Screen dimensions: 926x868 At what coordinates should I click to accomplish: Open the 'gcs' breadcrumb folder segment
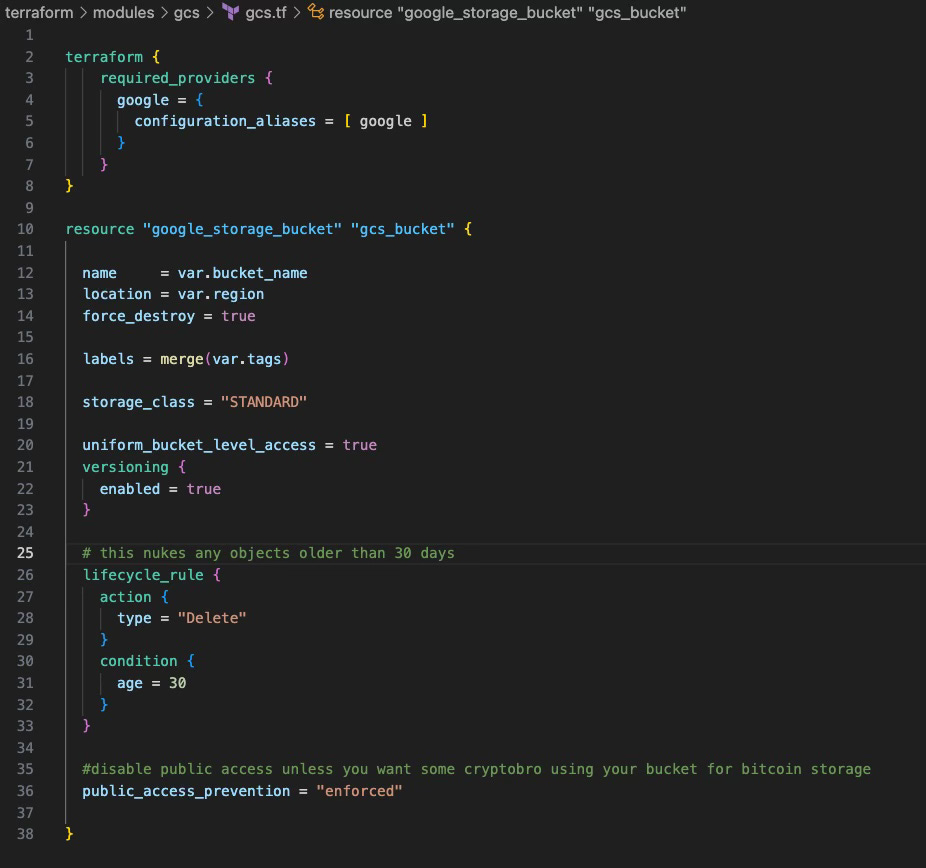point(187,12)
